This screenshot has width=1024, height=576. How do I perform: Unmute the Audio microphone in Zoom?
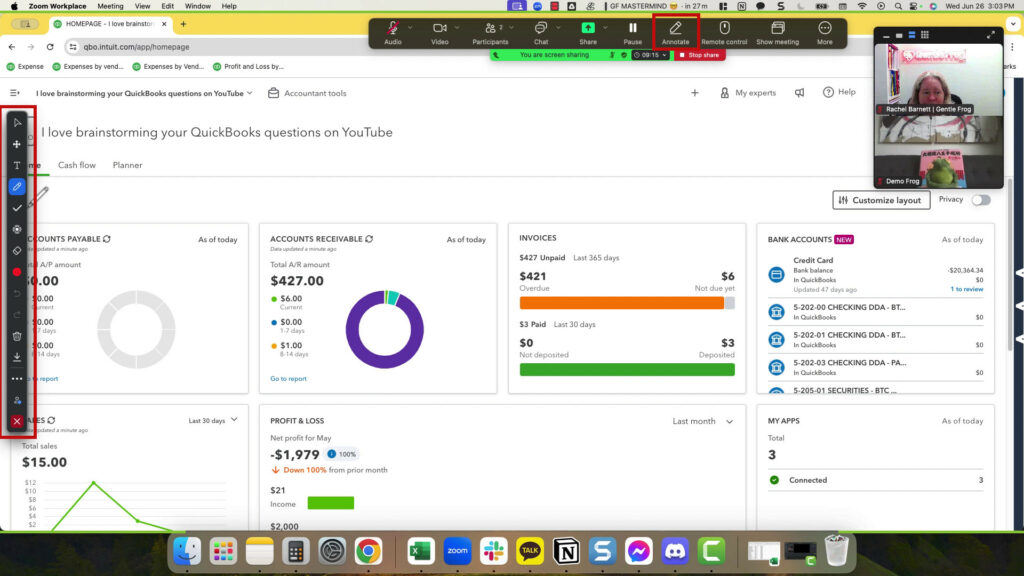(393, 32)
